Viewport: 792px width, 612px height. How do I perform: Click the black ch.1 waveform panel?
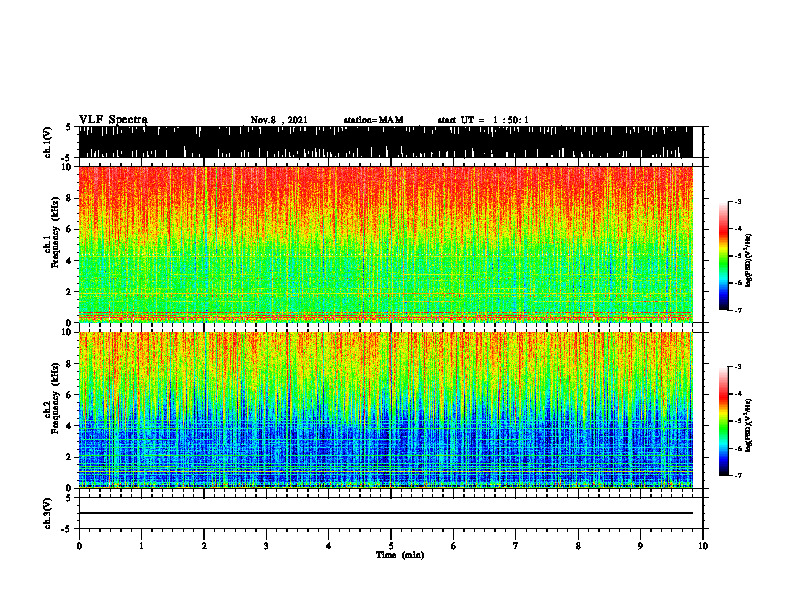click(x=386, y=142)
